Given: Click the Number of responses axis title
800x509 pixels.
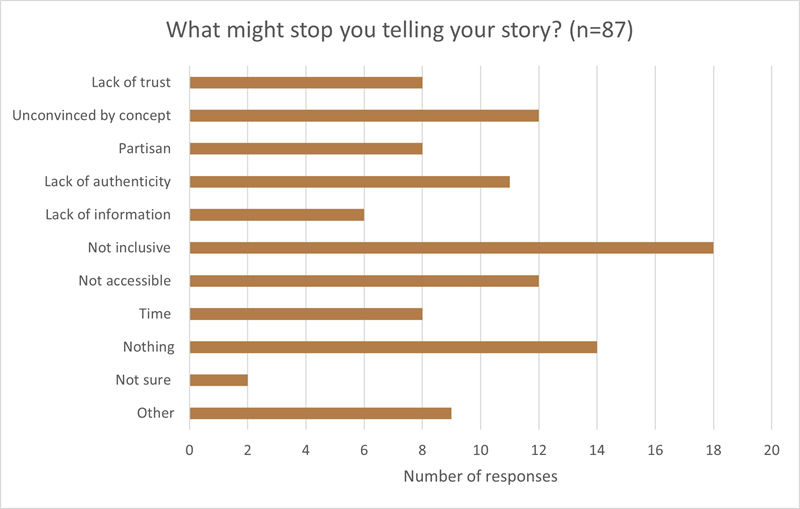Looking at the screenshot, I should [480, 477].
